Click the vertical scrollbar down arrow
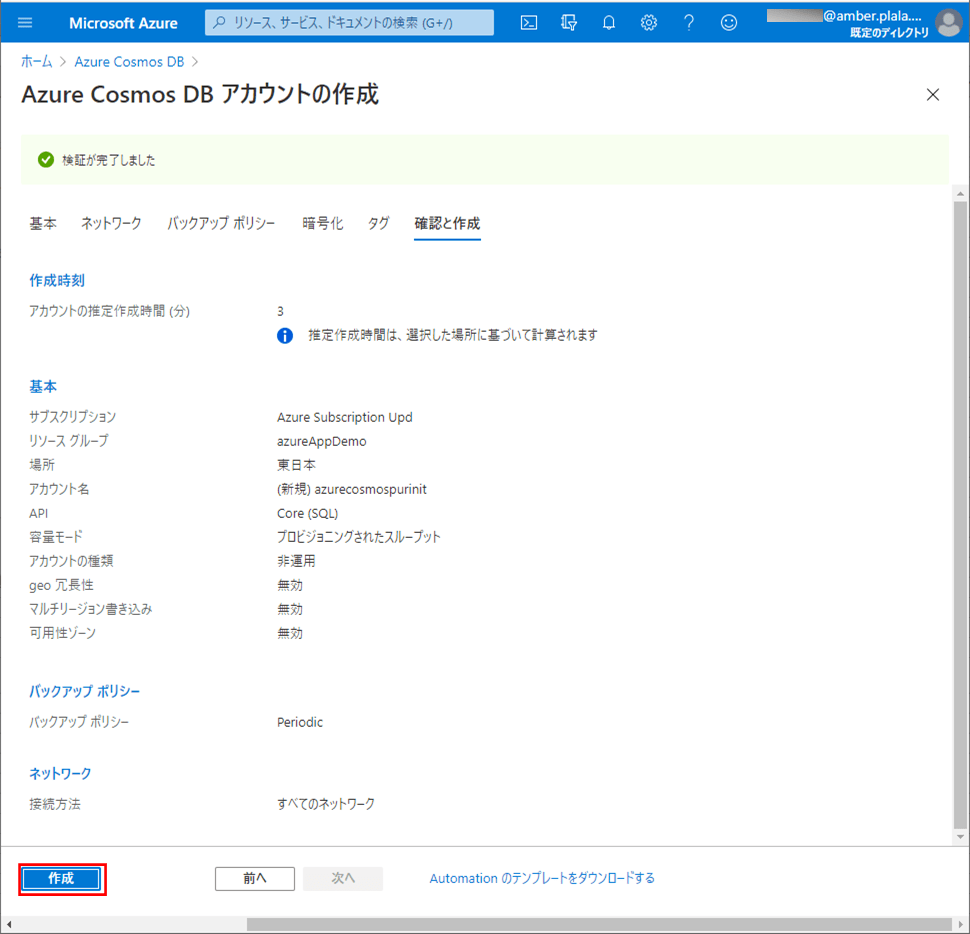 pos(959,836)
